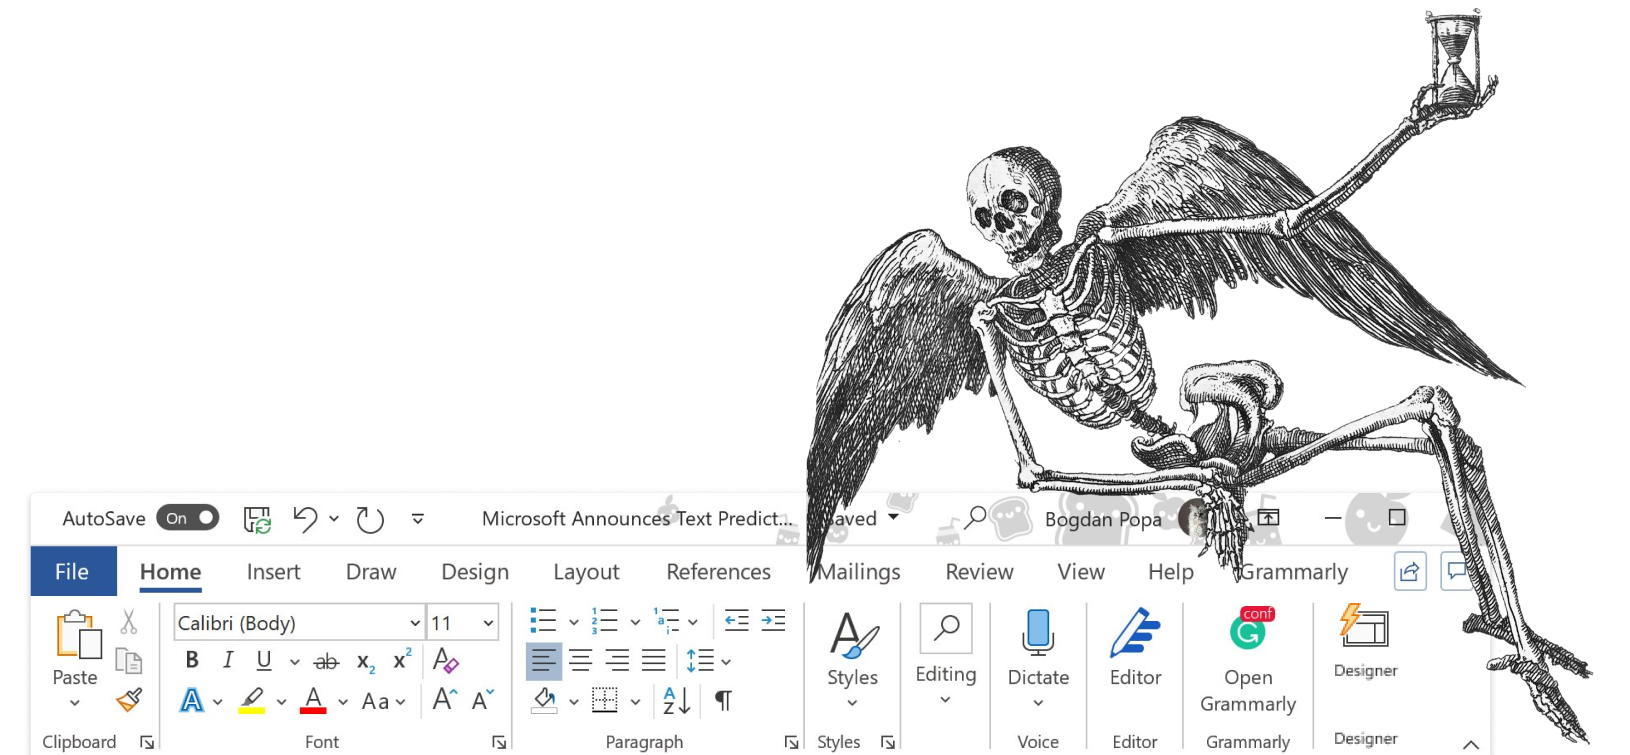Show paragraph marks with pilcrow icon

(723, 701)
